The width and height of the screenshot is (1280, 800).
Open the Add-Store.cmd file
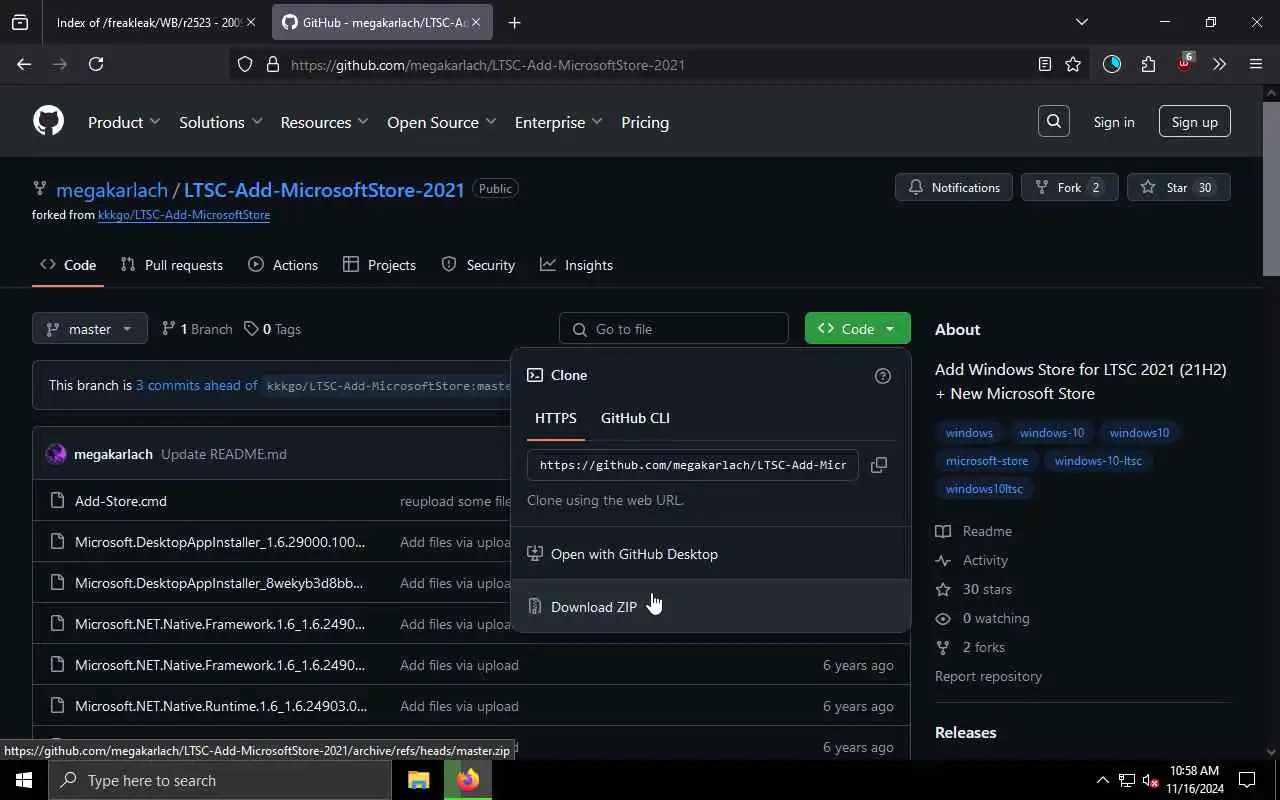[121, 501]
